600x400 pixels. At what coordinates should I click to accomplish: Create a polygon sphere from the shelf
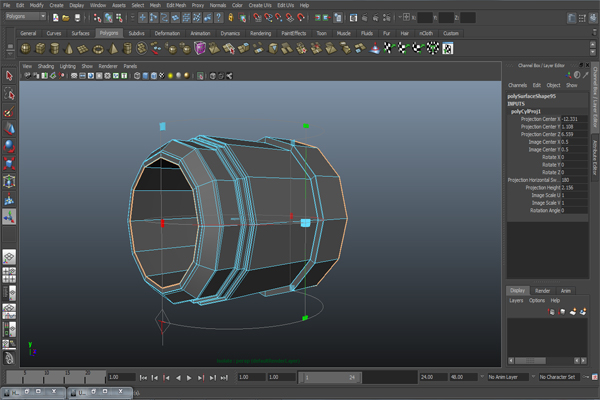tap(26, 49)
